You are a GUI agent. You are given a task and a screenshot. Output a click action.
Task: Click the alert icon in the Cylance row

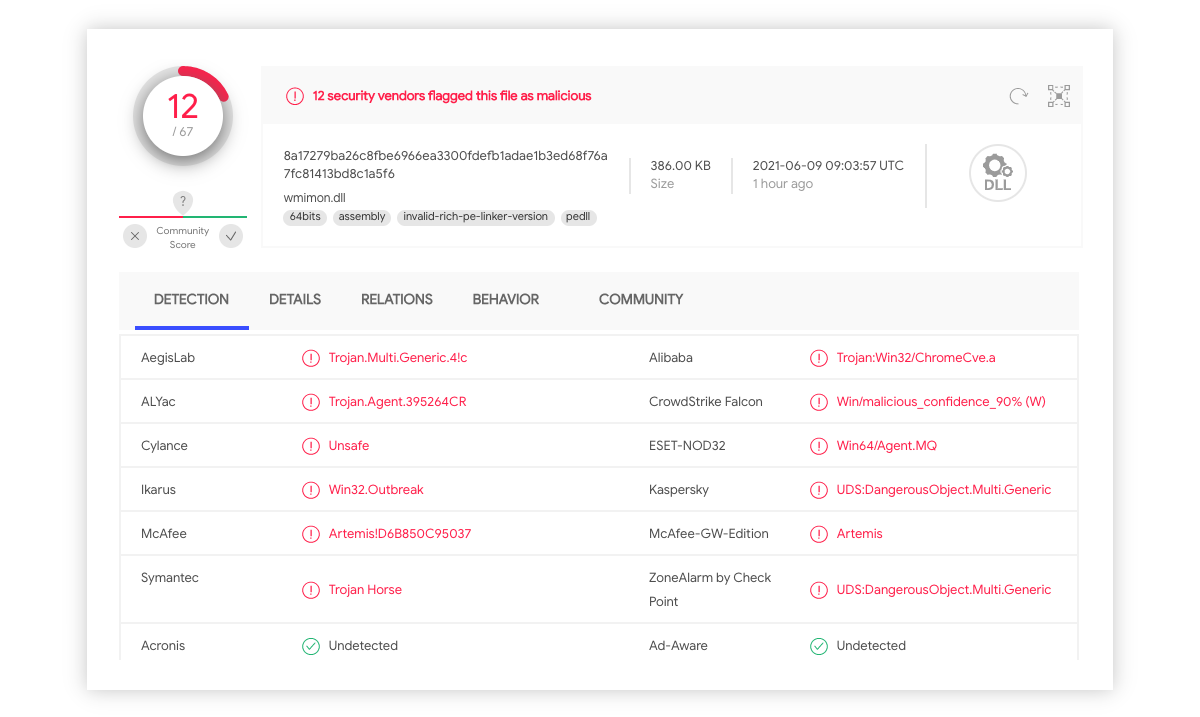pos(311,446)
